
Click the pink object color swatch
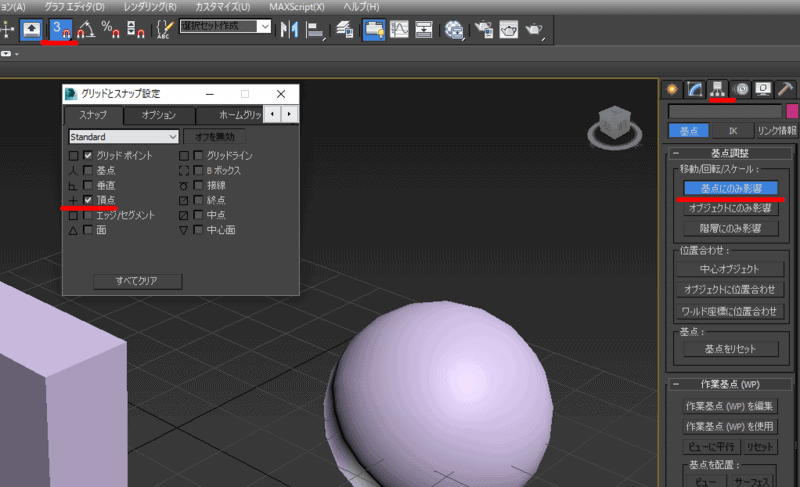pos(792,111)
